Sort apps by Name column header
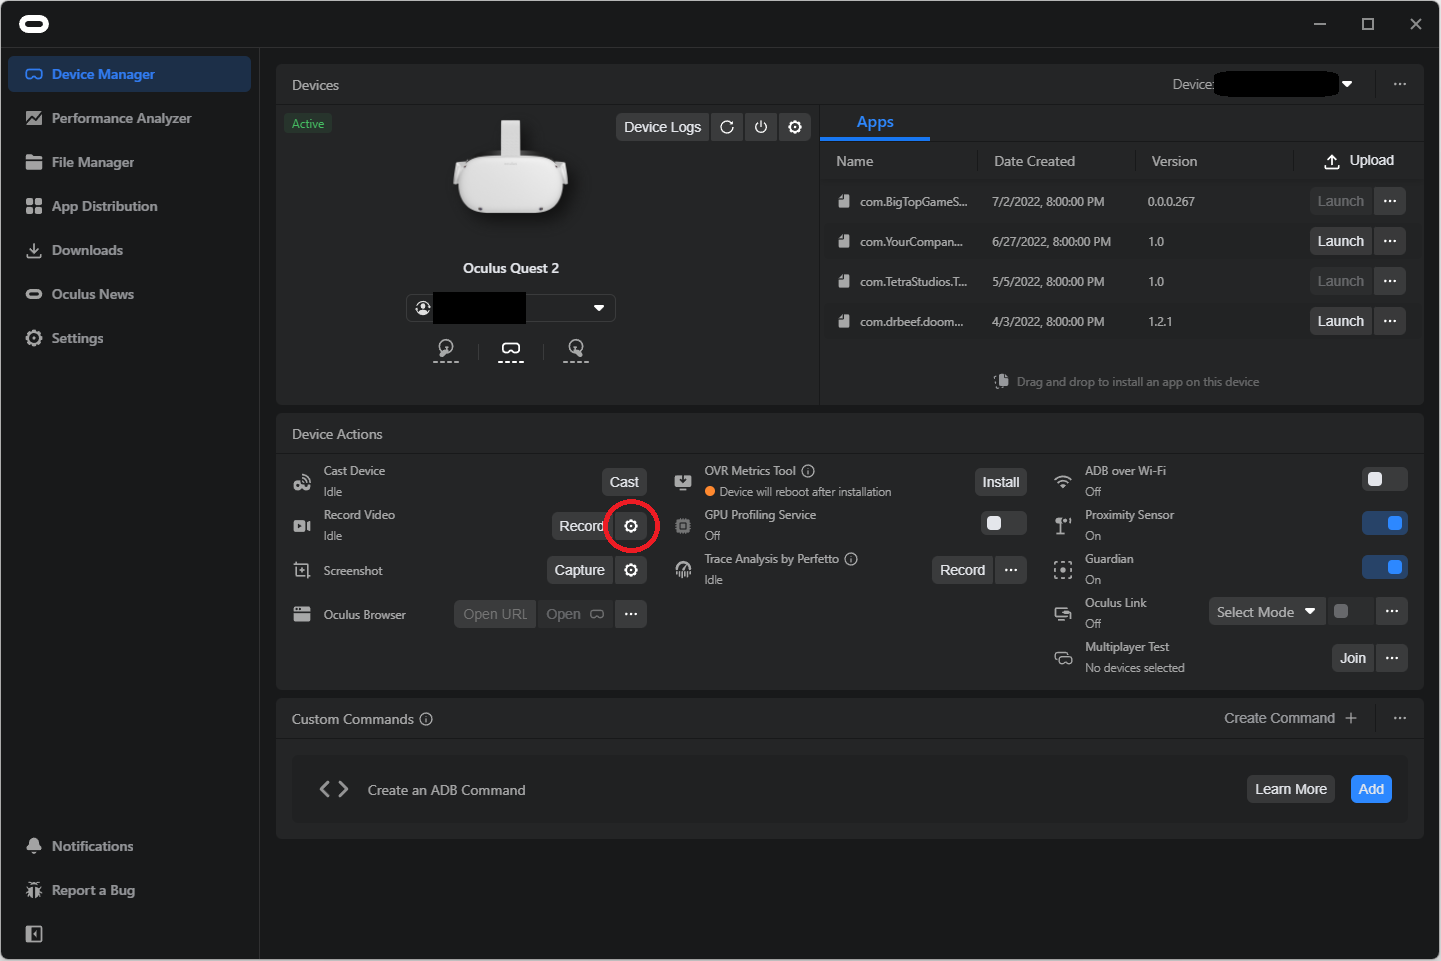 tap(855, 161)
